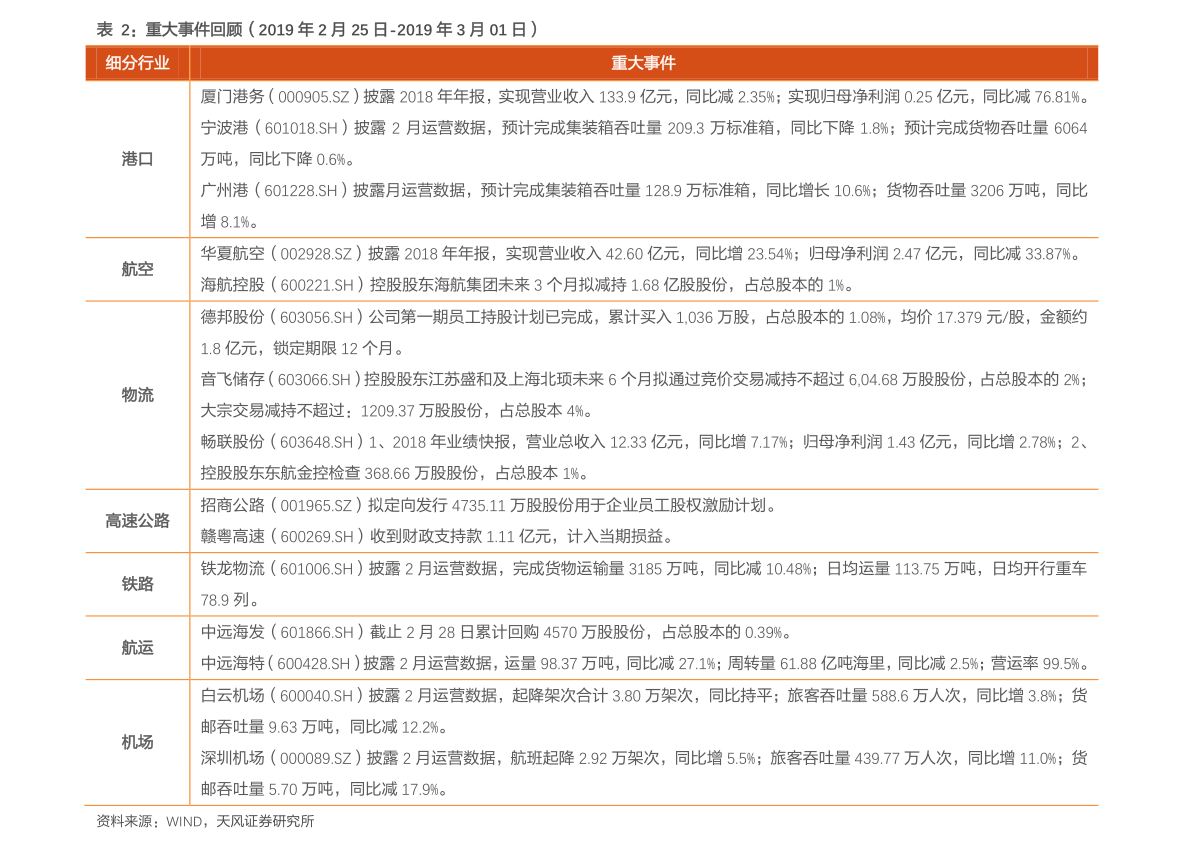Click stock code 601228.SH for 广州港

[301, 191]
